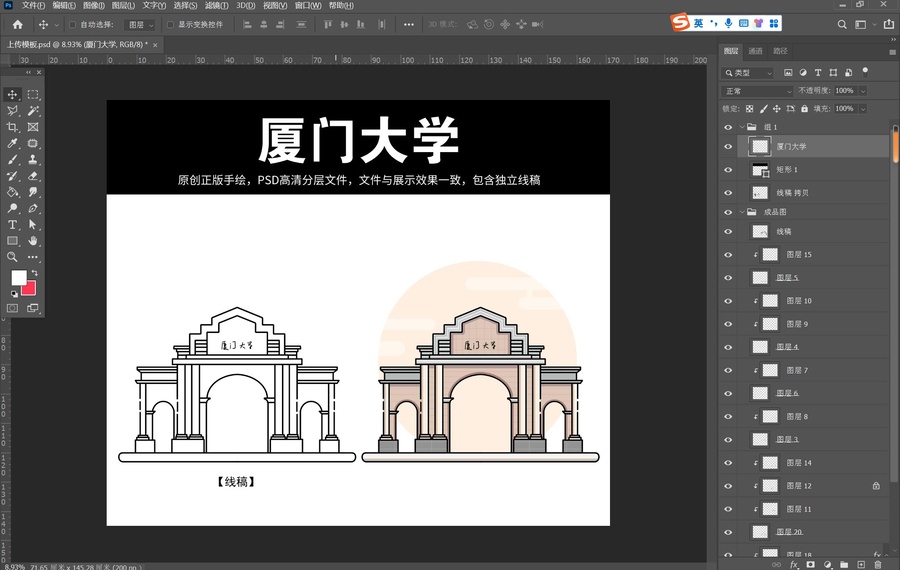
Task: Open the 滤镜(T) menu
Action: [216, 6]
